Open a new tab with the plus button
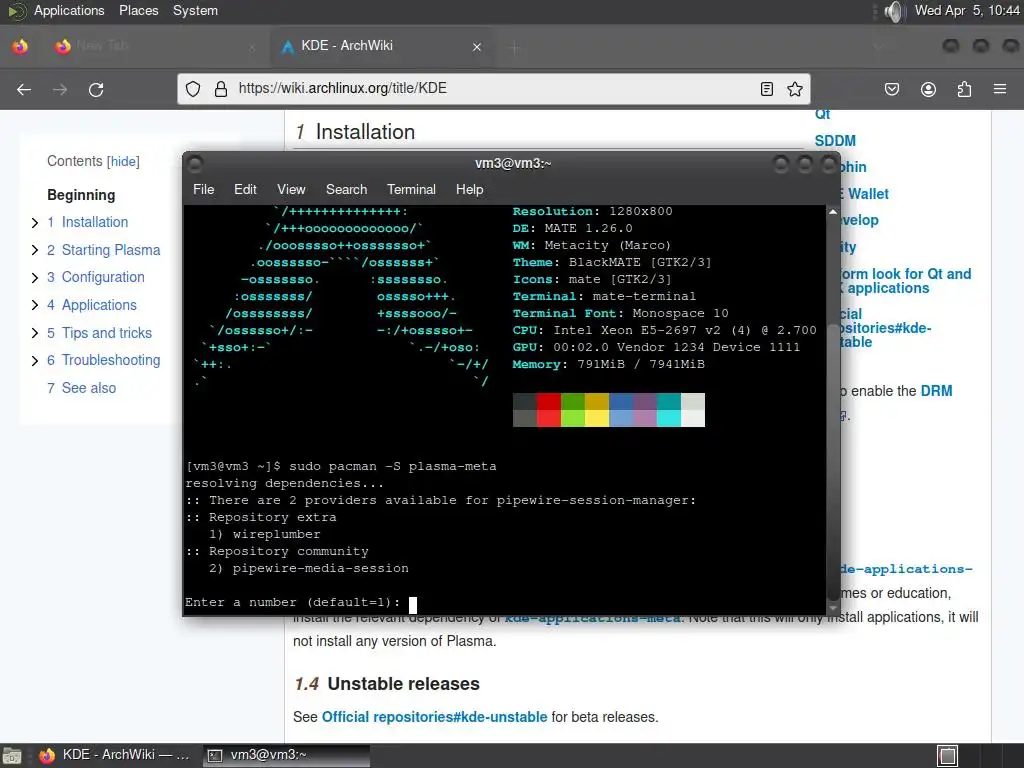 point(515,47)
